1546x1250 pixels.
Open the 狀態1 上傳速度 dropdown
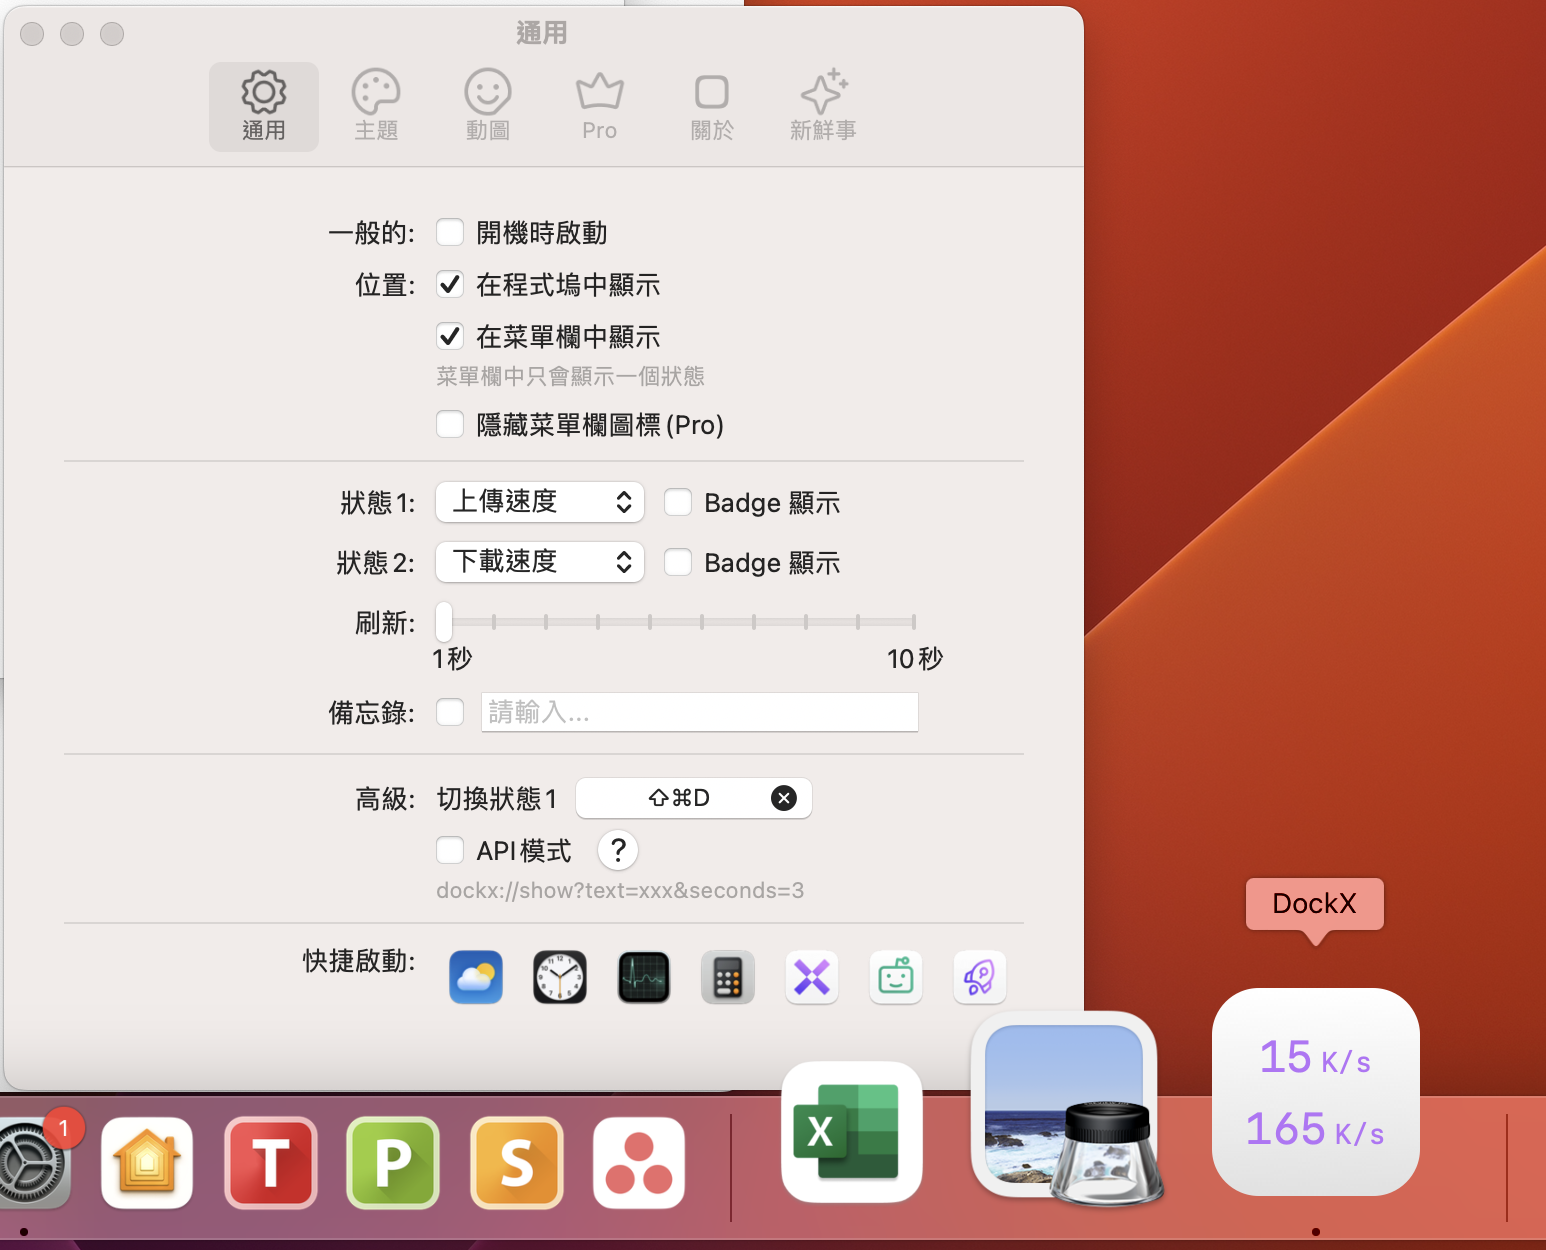click(x=540, y=502)
